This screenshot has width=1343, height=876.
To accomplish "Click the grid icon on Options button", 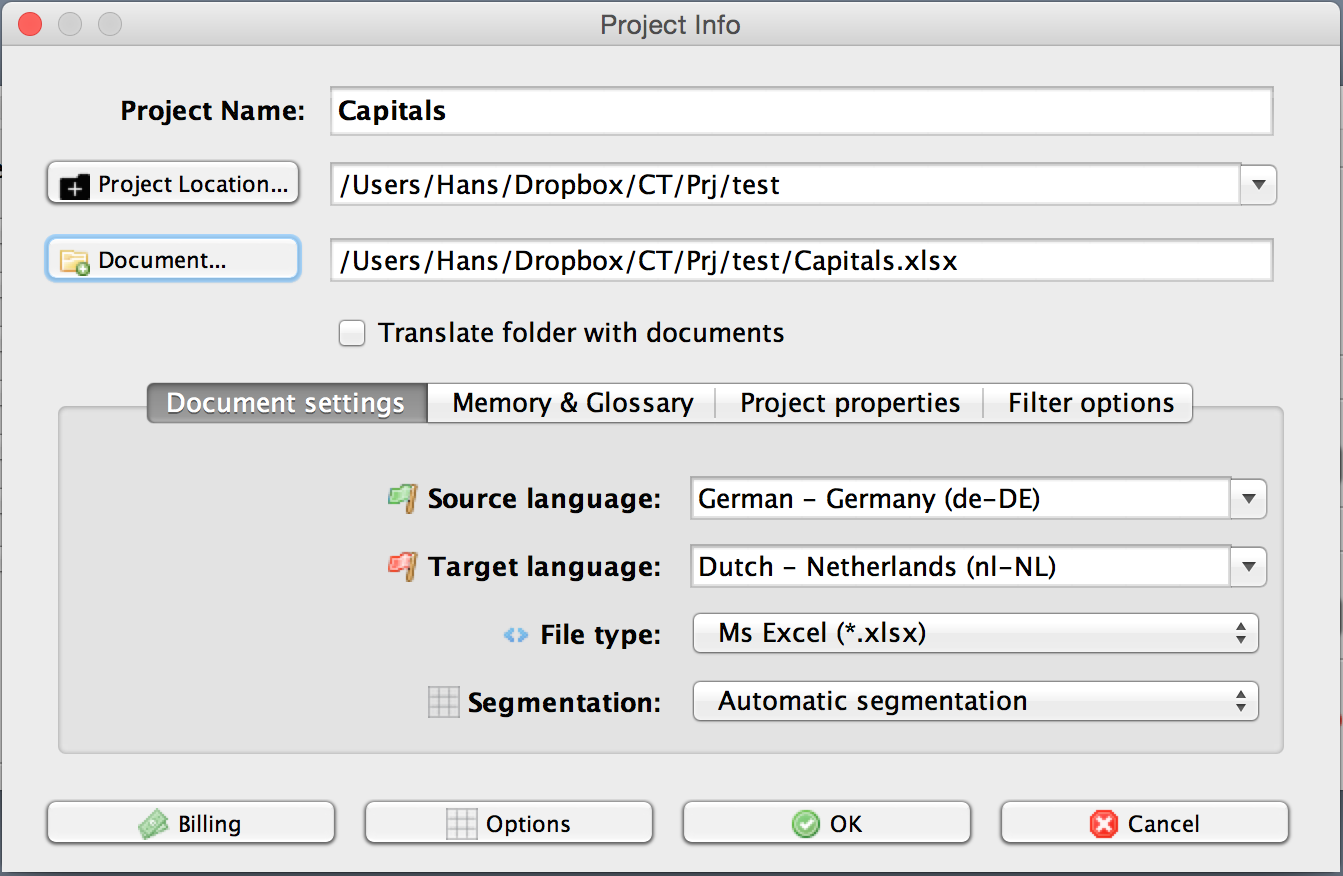I will click(x=461, y=824).
